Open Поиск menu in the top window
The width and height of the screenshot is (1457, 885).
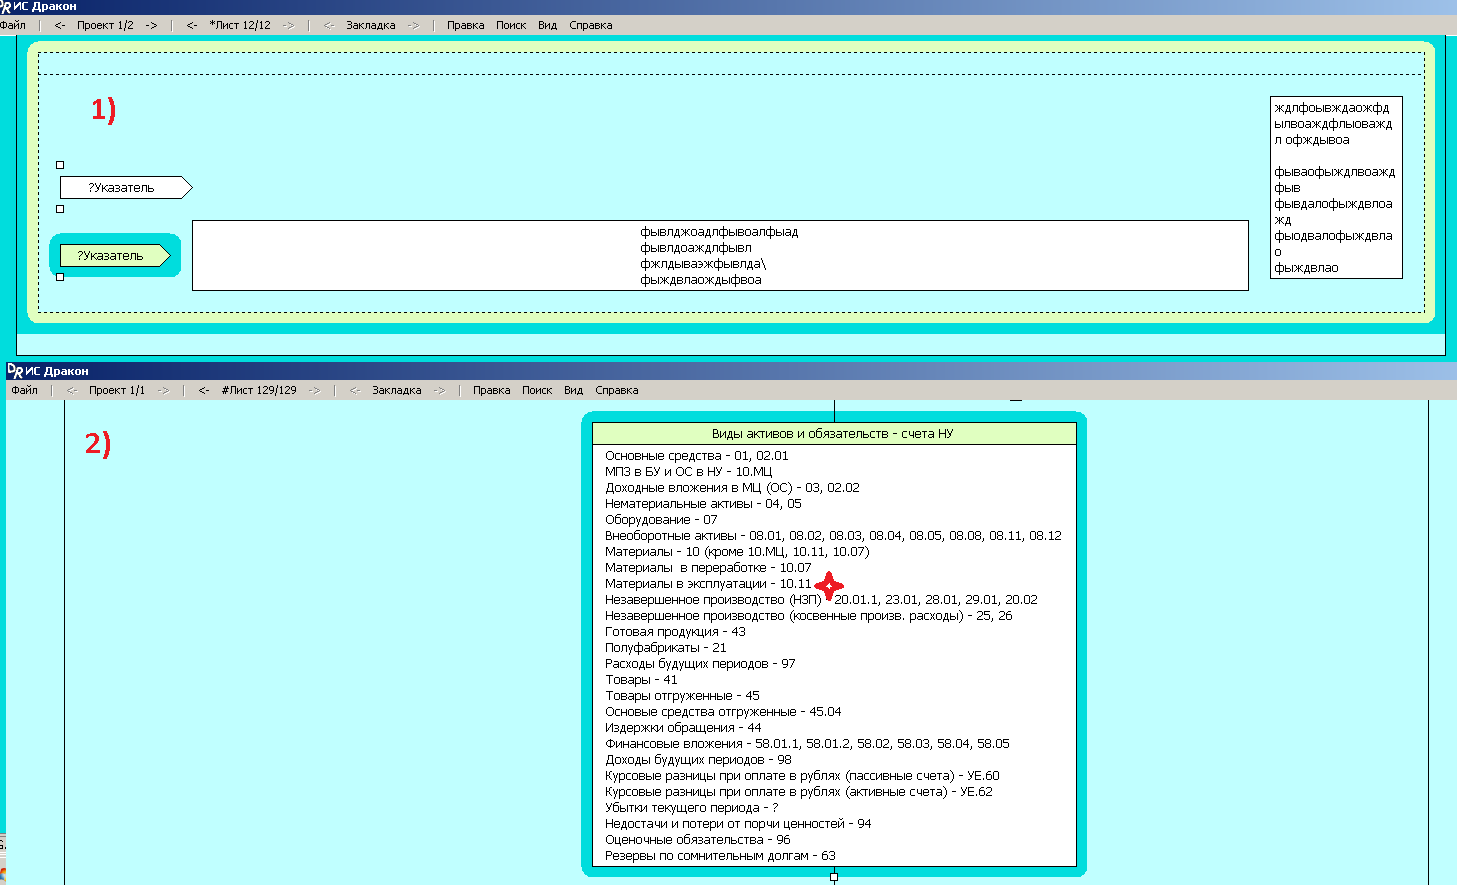tap(510, 25)
